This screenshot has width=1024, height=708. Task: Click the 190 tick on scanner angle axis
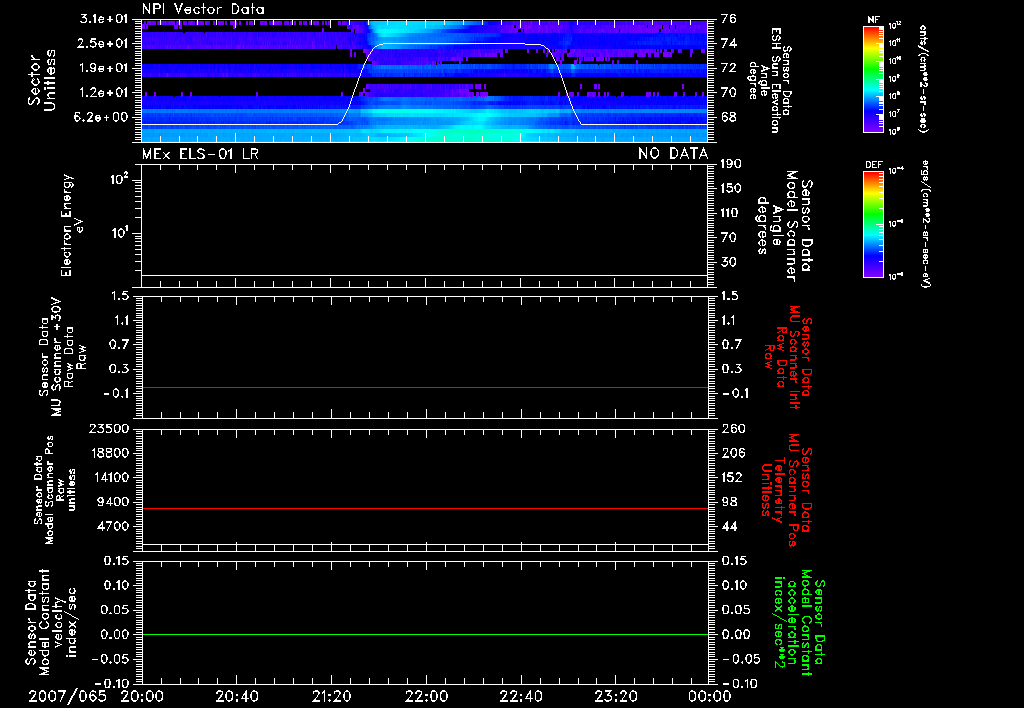coord(729,165)
